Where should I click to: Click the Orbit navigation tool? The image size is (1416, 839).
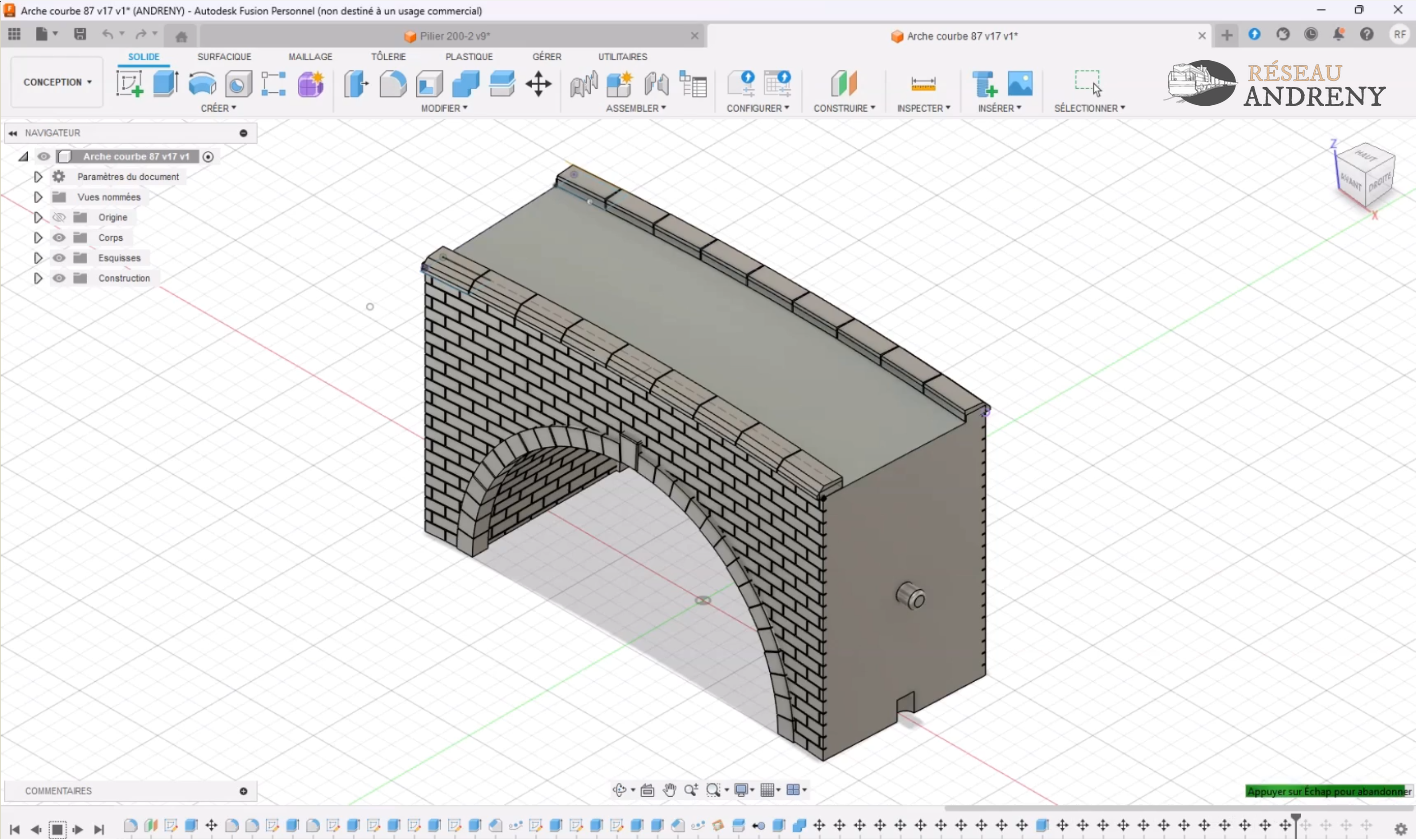click(x=620, y=790)
